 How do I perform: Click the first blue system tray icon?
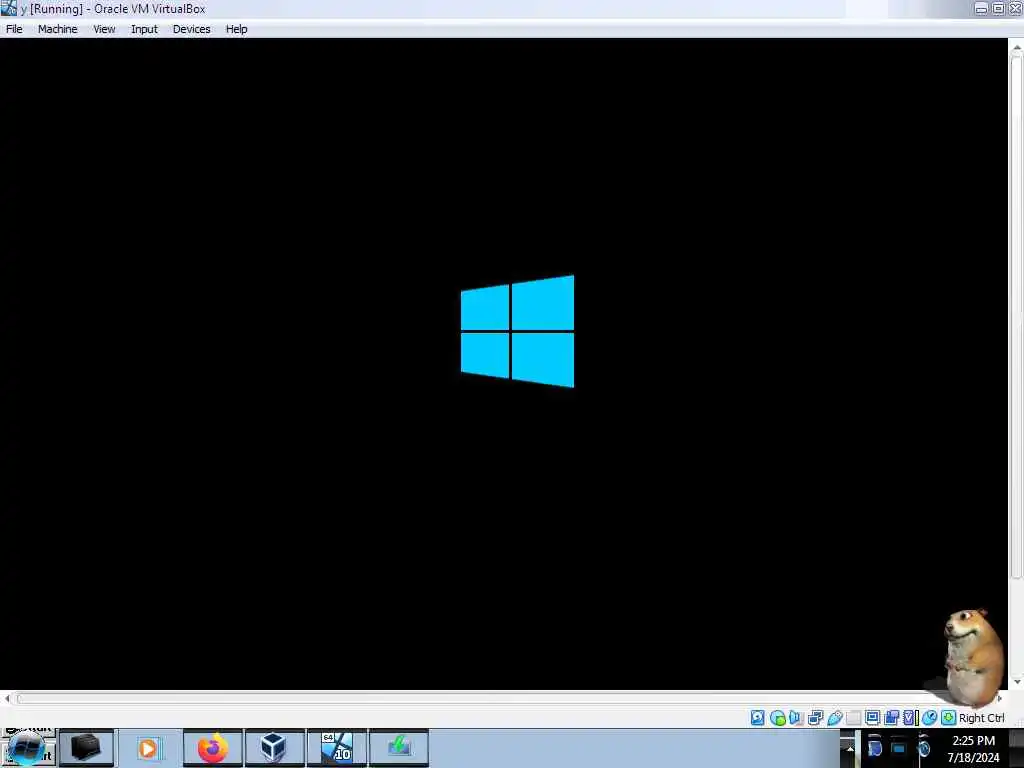tap(875, 748)
